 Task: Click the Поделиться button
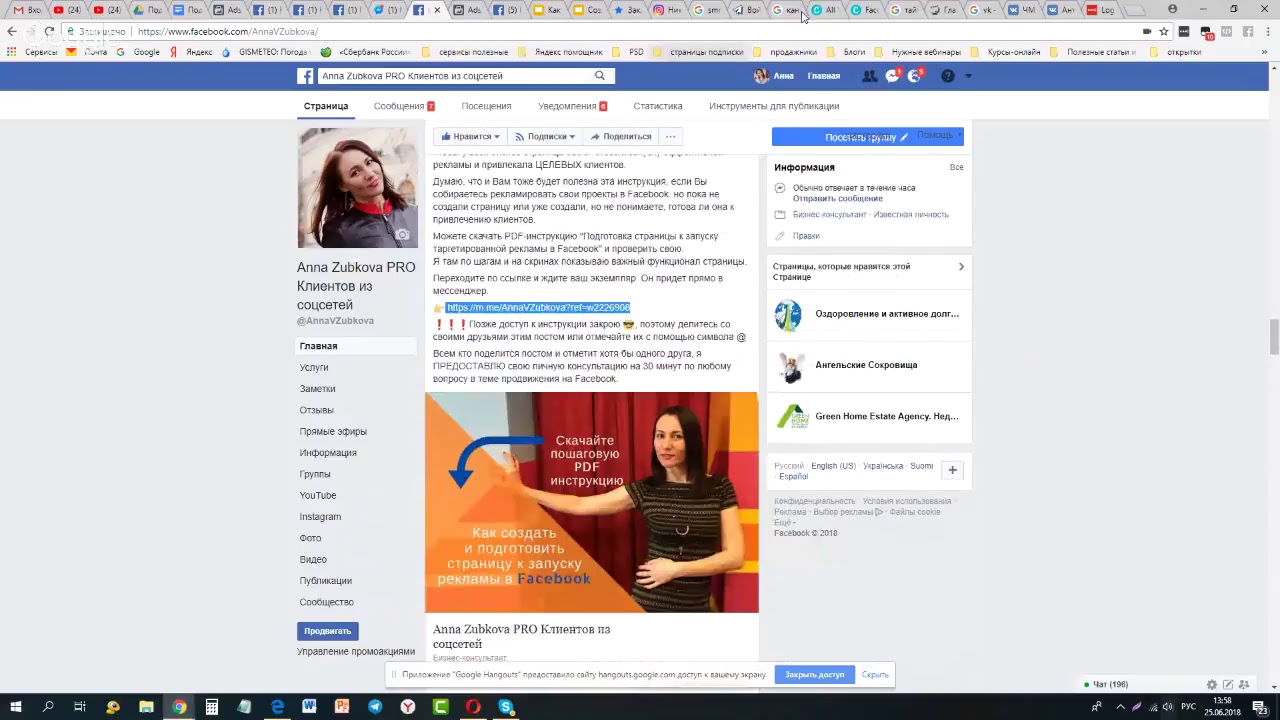click(621, 136)
